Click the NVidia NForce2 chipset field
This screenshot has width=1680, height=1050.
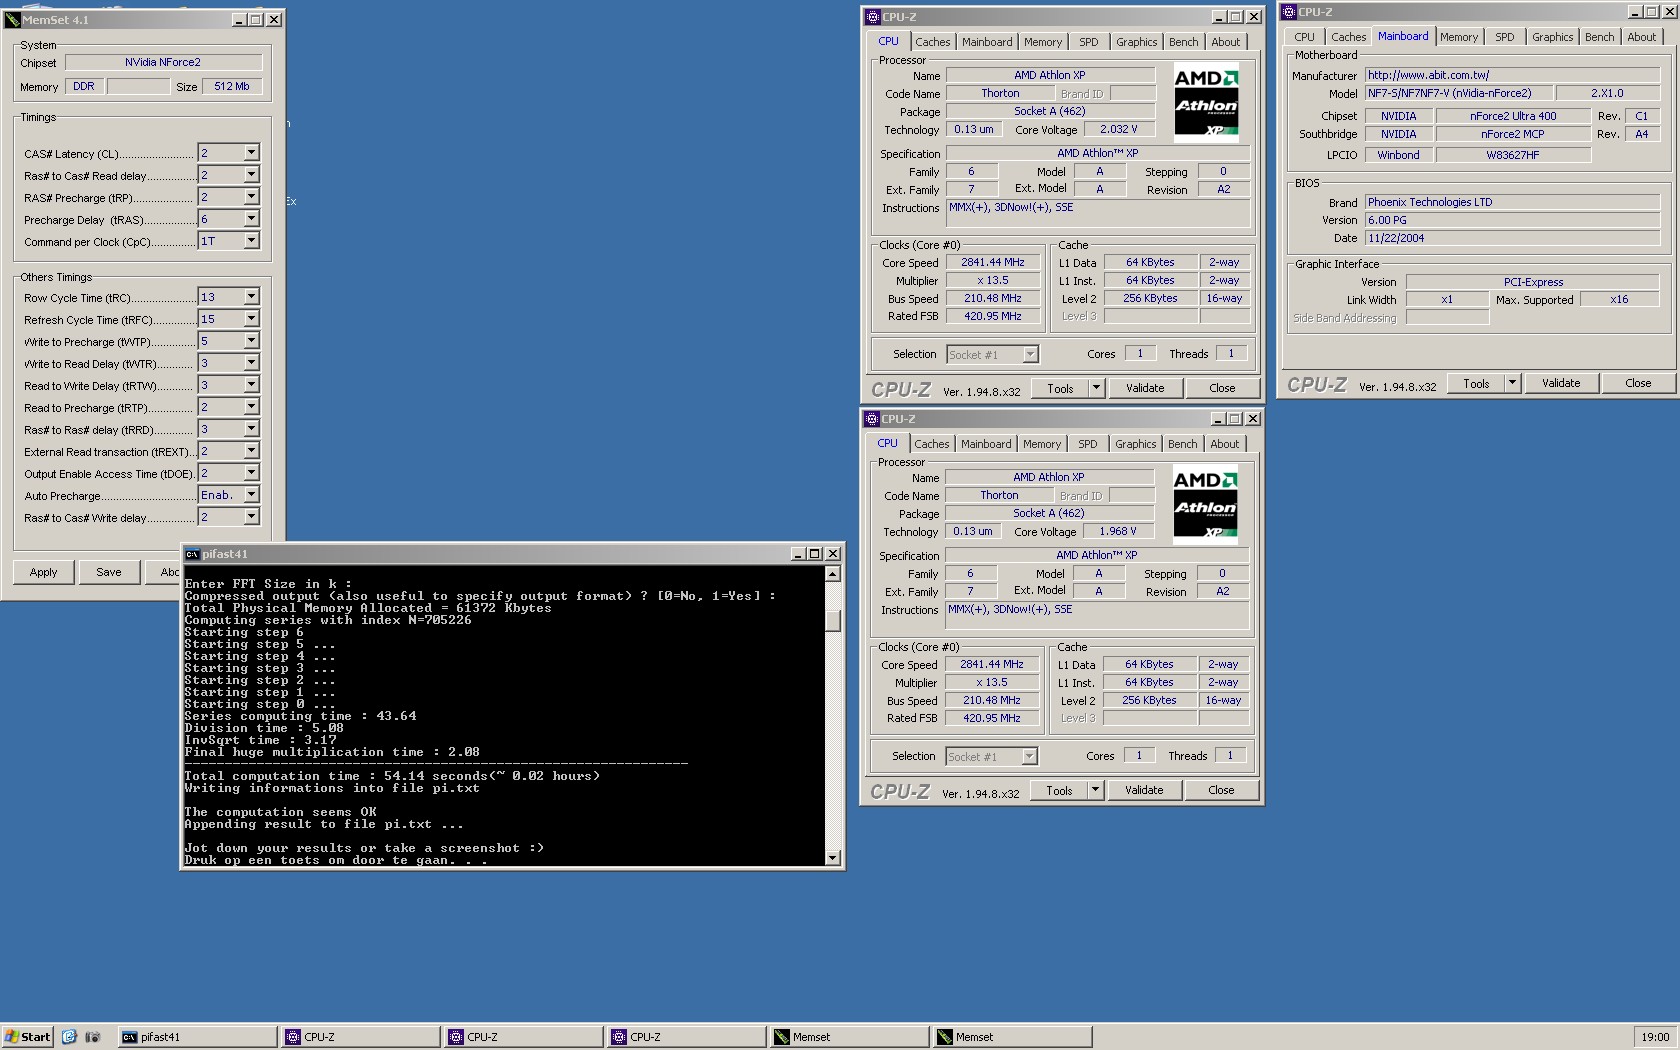point(163,62)
